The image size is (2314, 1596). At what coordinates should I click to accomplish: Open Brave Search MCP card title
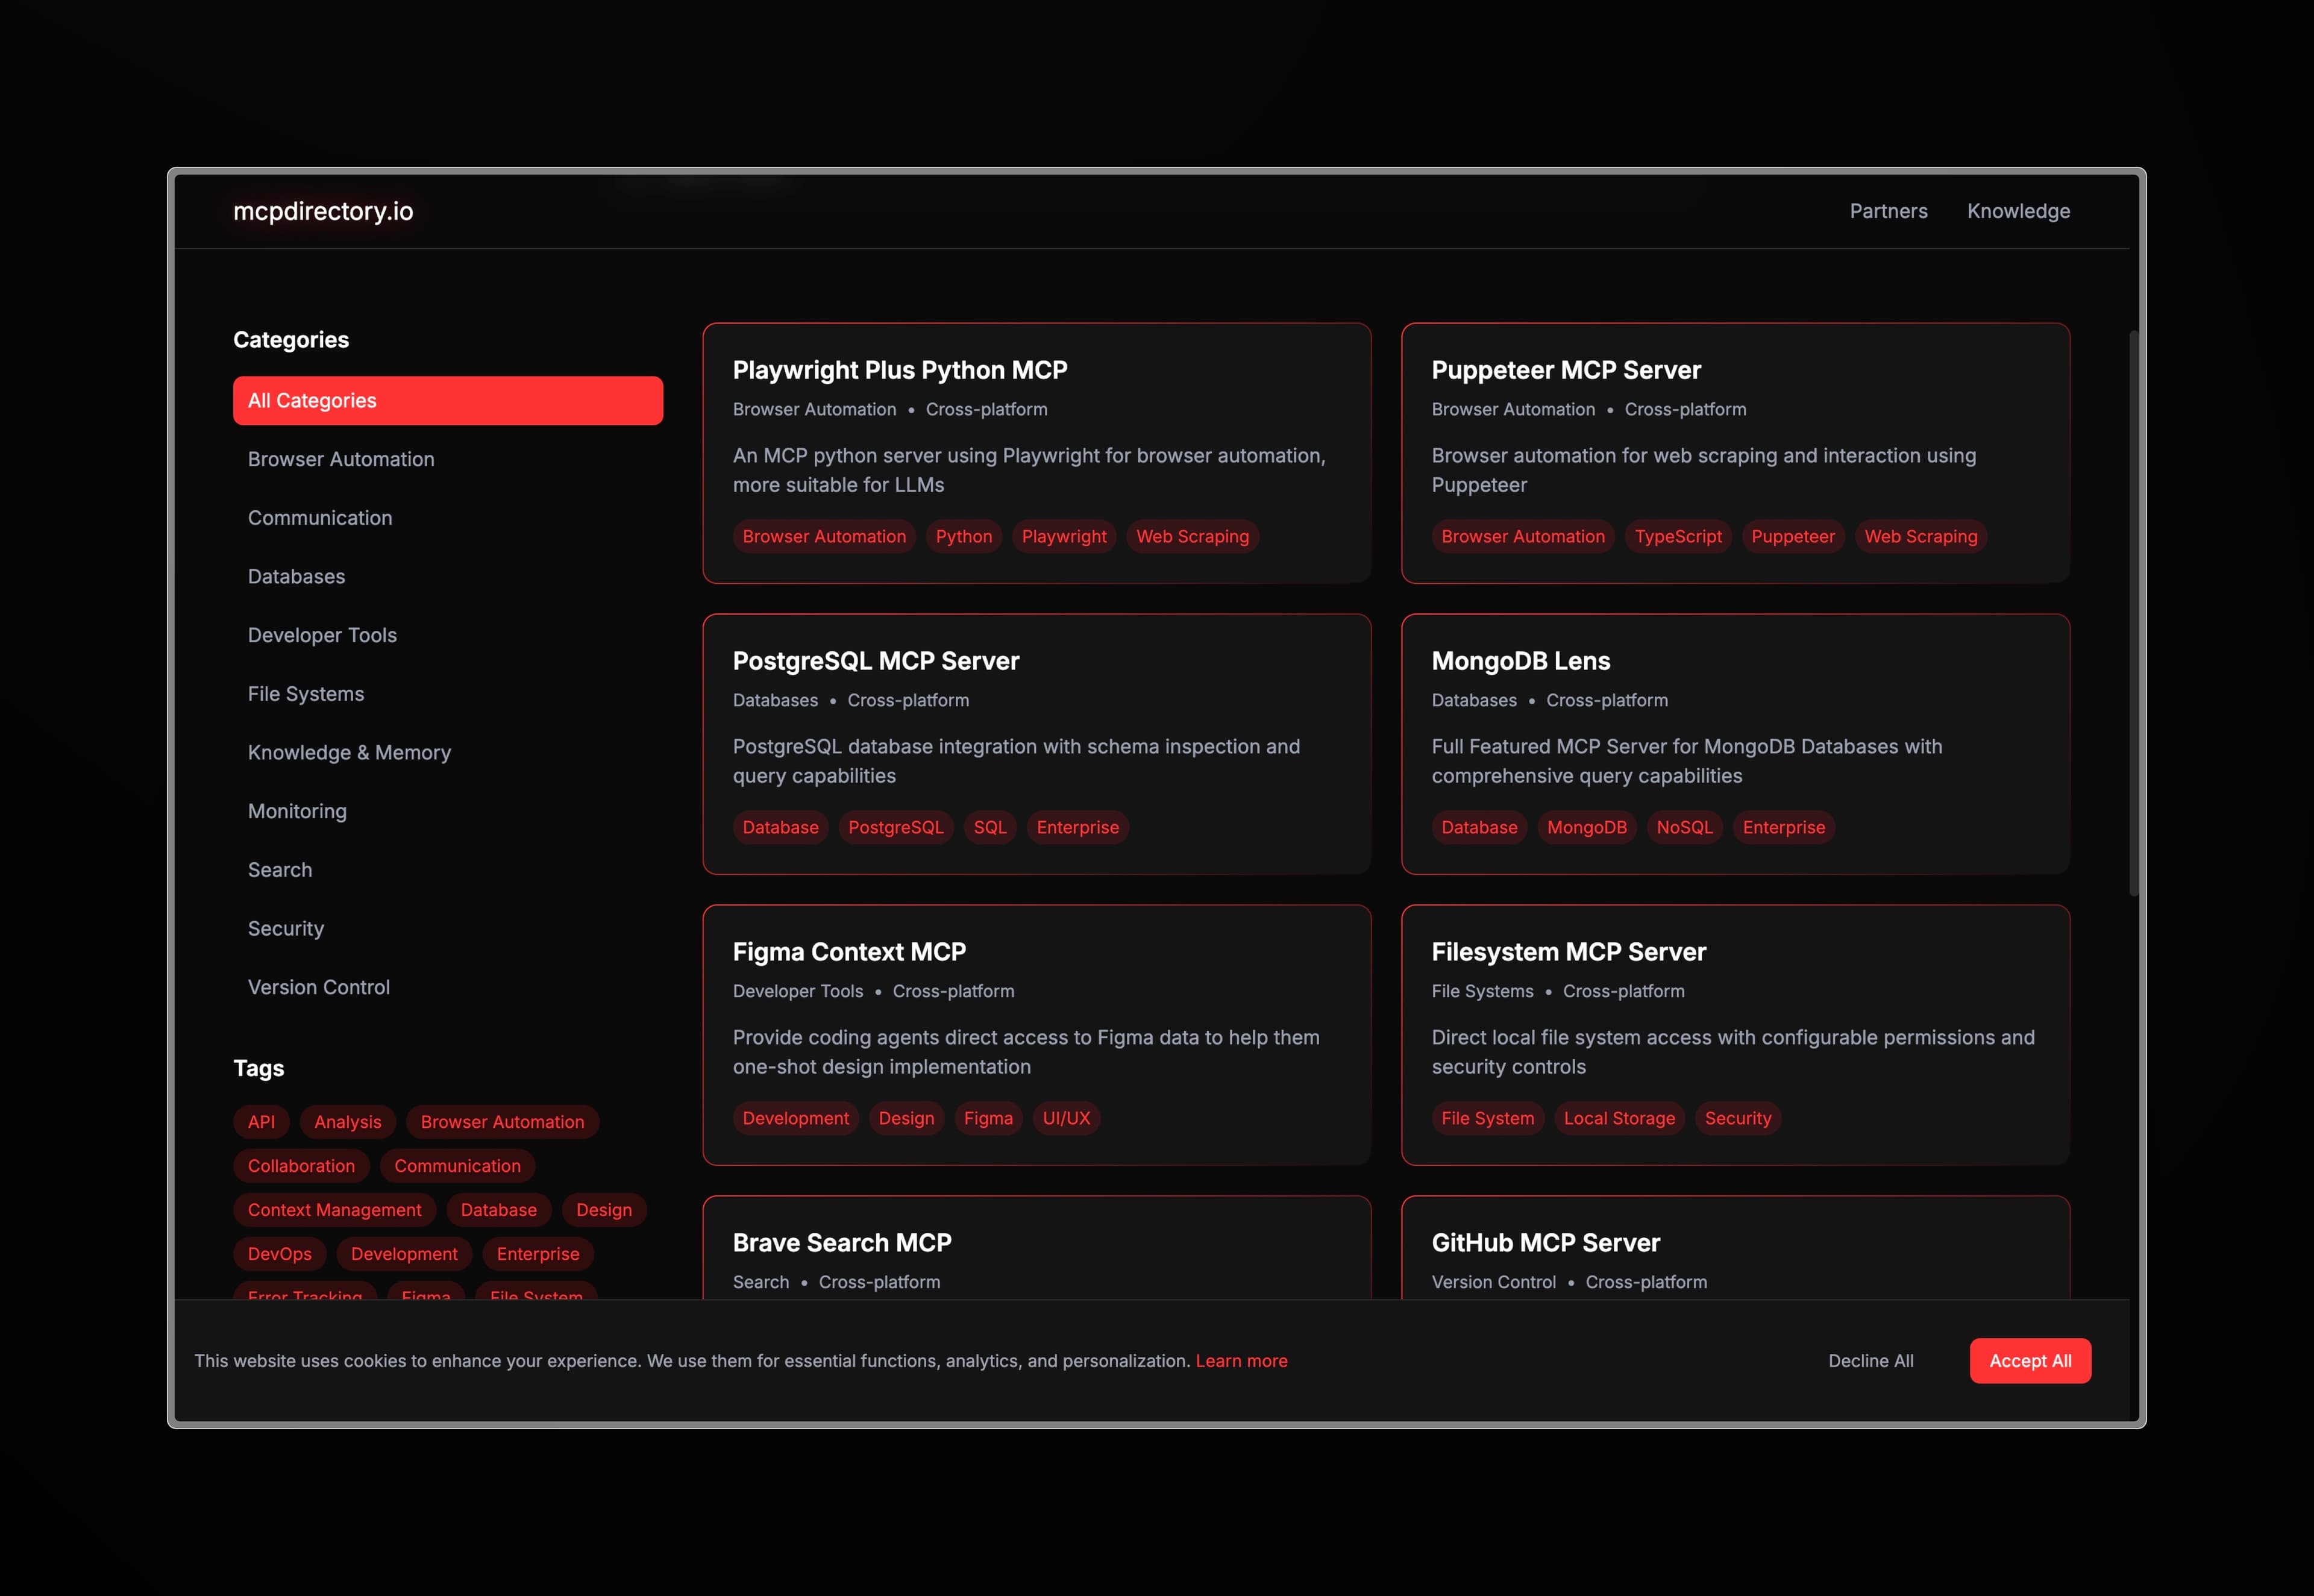click(x=842, y=1243)
